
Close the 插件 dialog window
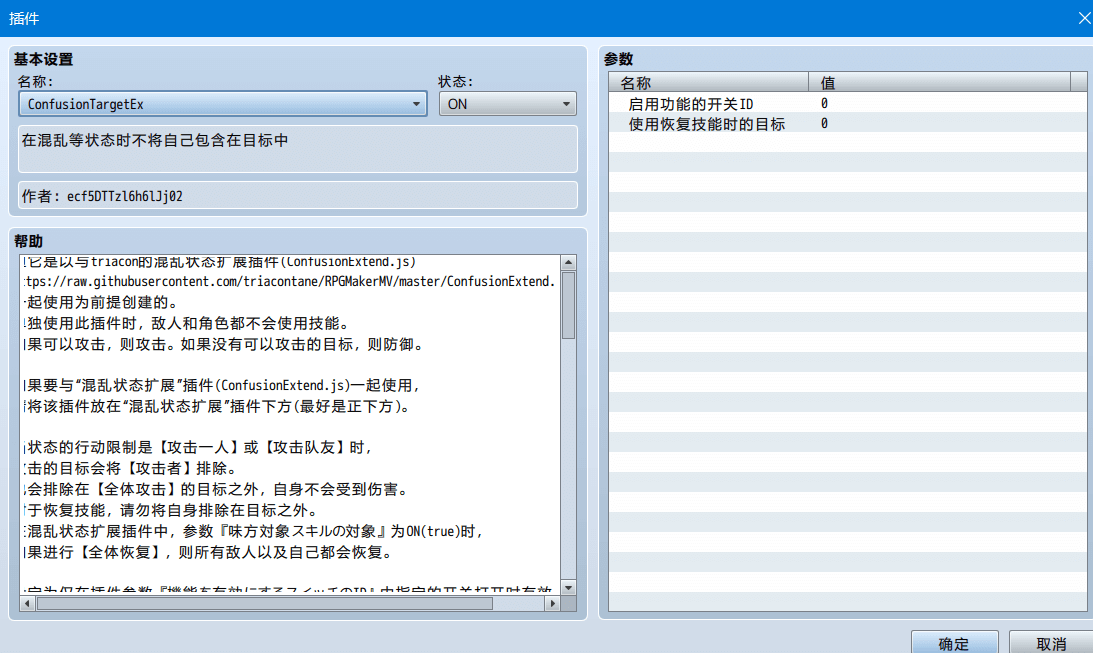[1084, 18]
